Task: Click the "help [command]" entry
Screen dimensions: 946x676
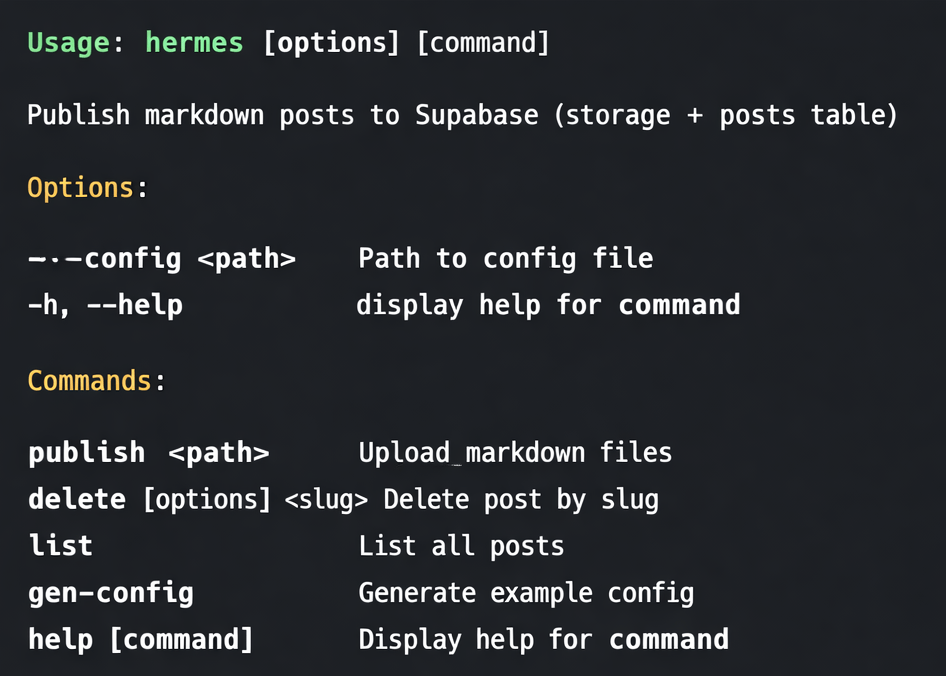Action: pos(141,639)
